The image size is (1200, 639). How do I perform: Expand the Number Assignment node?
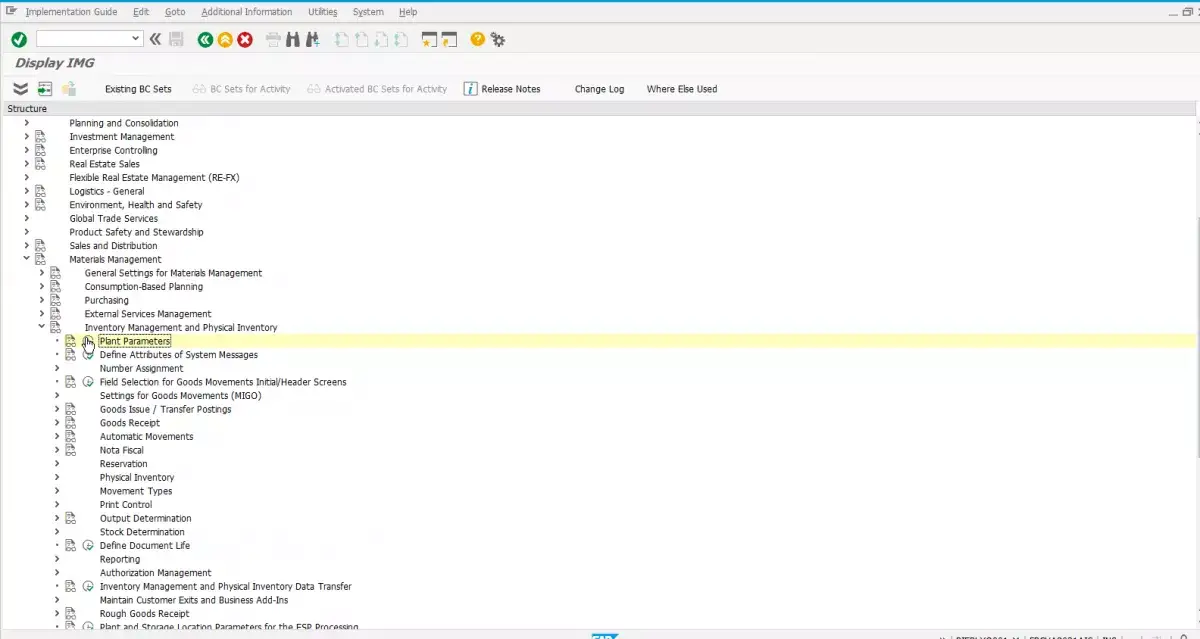(x=57, y=368)
